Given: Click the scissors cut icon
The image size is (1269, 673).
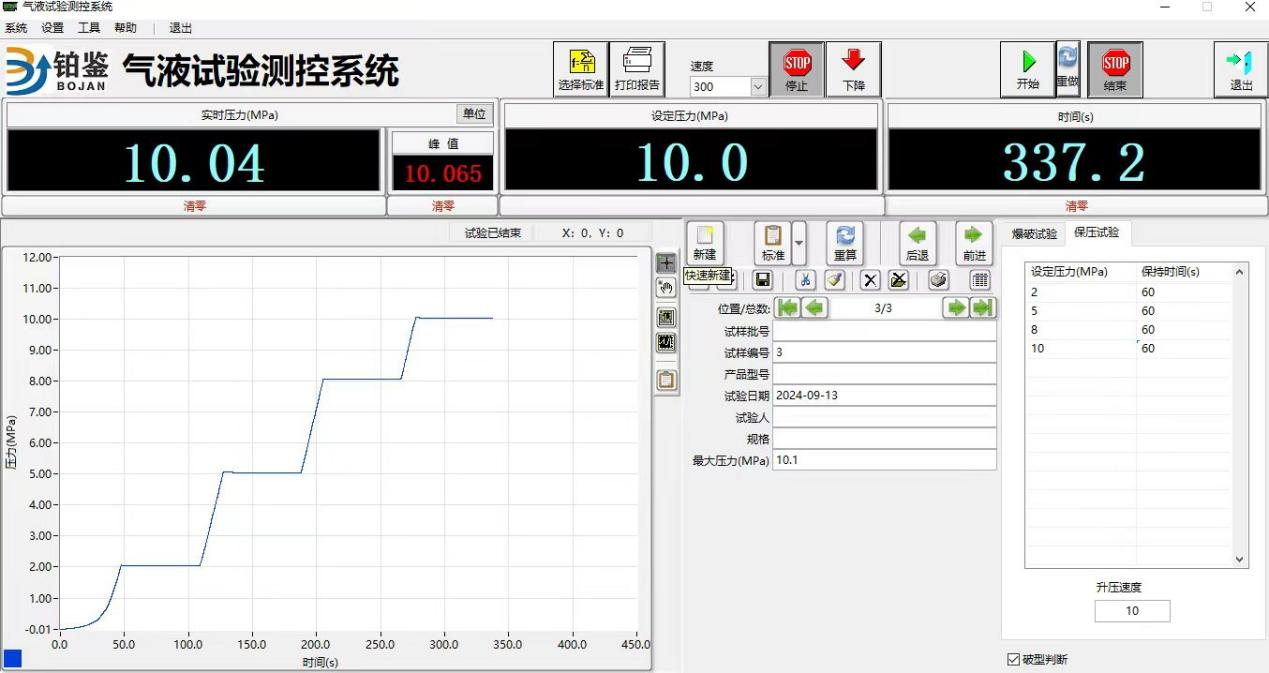Looking at the screenshot, I should tap(805, 280).
